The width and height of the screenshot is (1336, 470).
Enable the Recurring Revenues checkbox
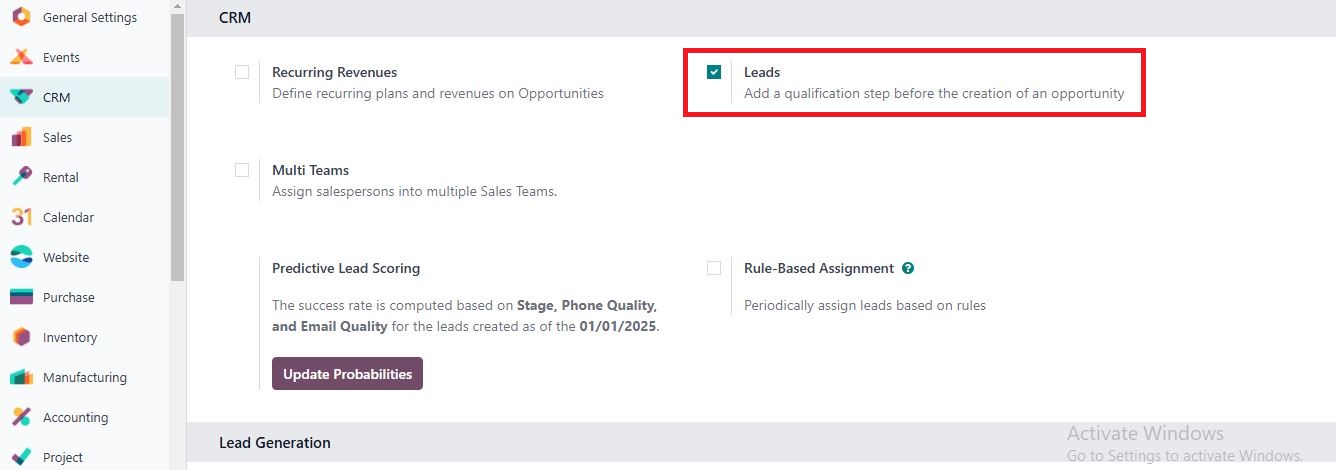coord(242,72)
